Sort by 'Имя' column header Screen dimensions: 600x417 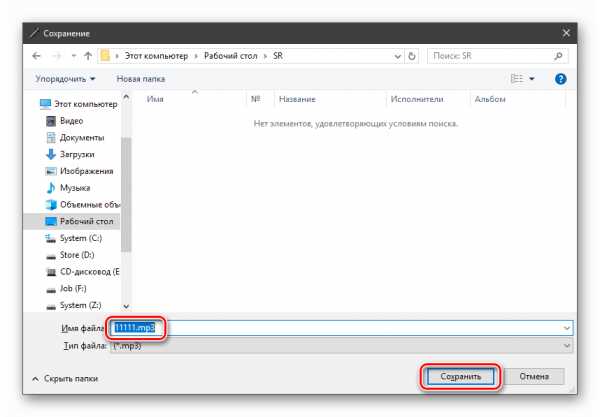[x=155, y=99]
